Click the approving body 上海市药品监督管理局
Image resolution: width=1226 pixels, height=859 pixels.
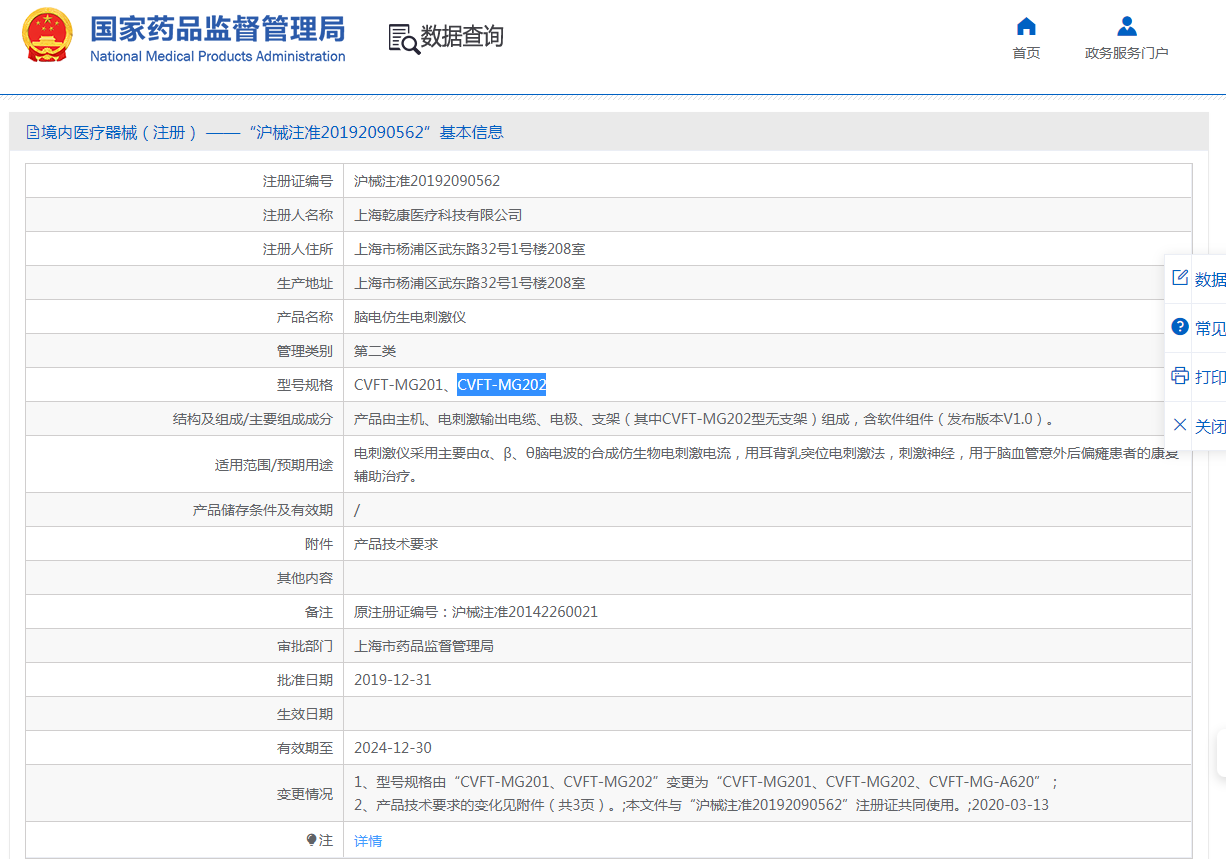[x=424, y=646]
